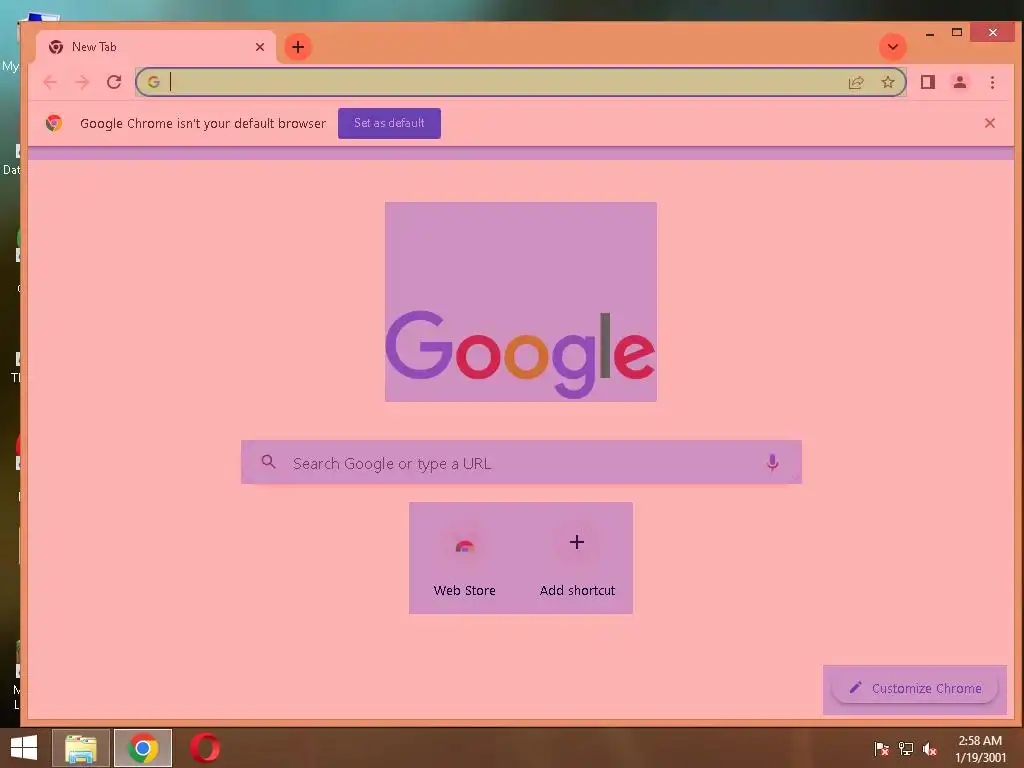The height and width of the screenshot is (768, 1024).
Task: Open the Web Store shortcut
Action: click(x=464, y=559)
